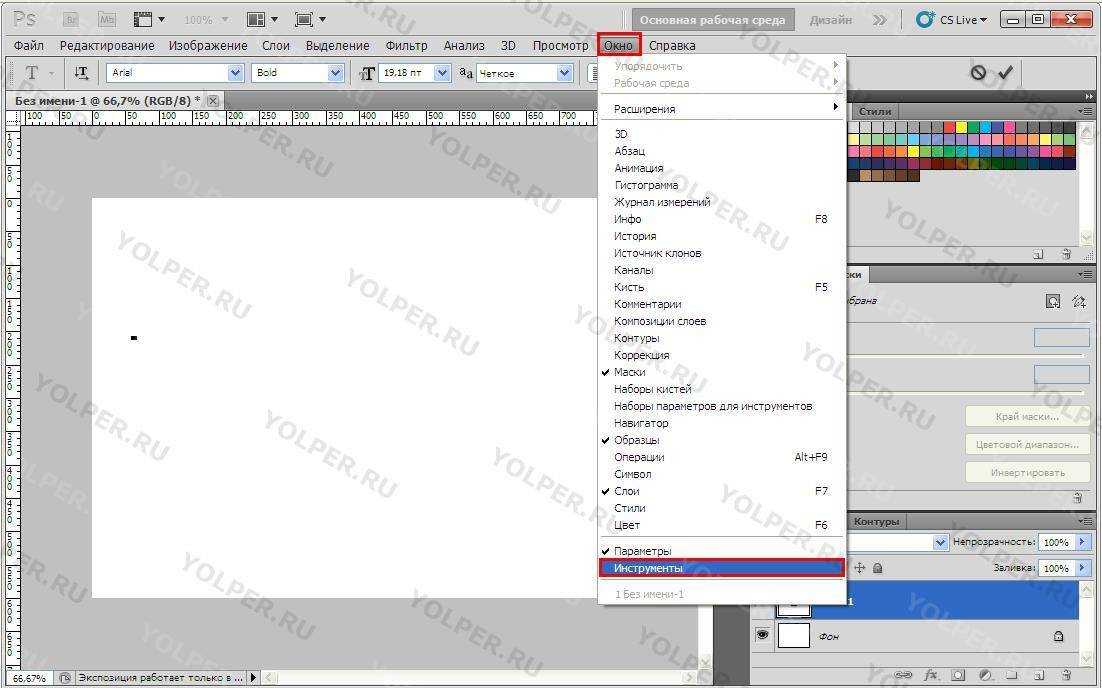Click the view extras filmstrip icon

pos(143,20)
